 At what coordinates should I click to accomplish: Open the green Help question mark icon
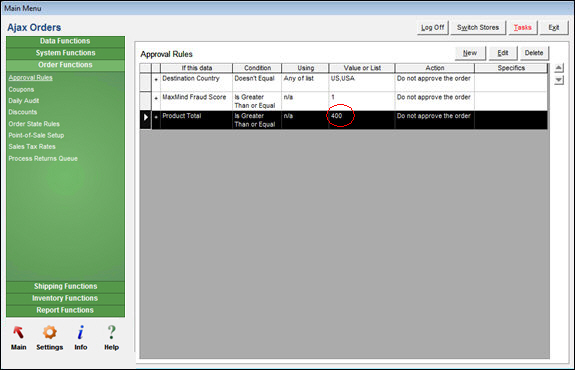111,332
